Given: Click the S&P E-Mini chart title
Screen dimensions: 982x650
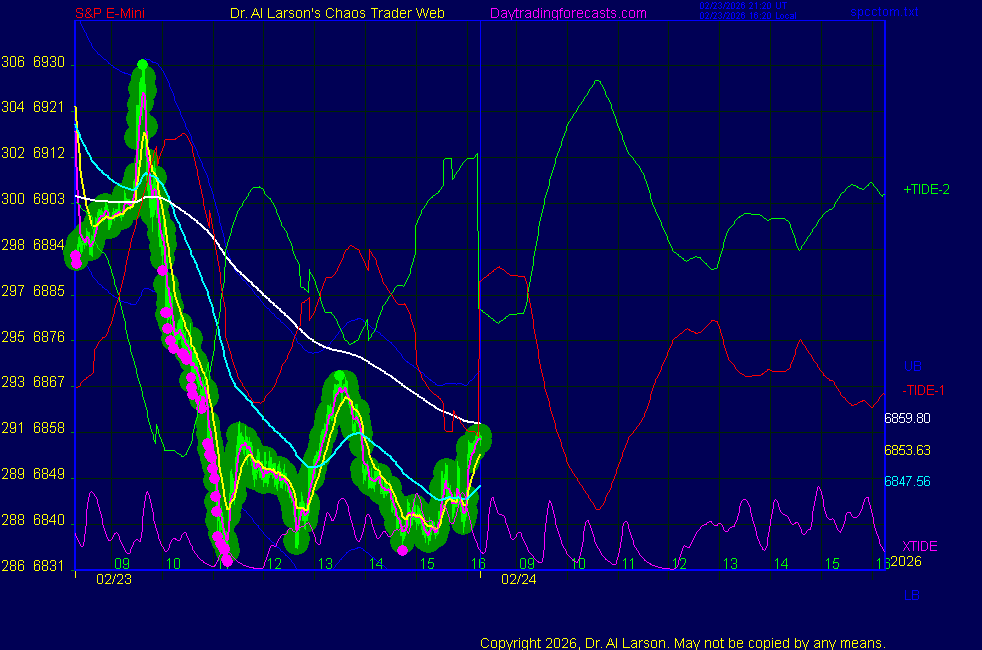Looking at the screenshot, I should pos(107,13).
